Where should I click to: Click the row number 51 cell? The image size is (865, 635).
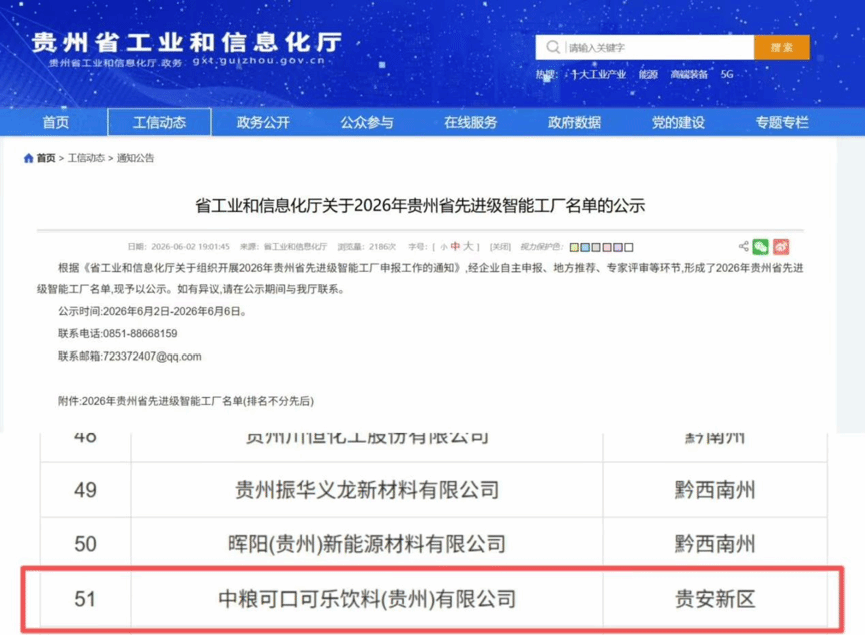click(x=86, y=599)
